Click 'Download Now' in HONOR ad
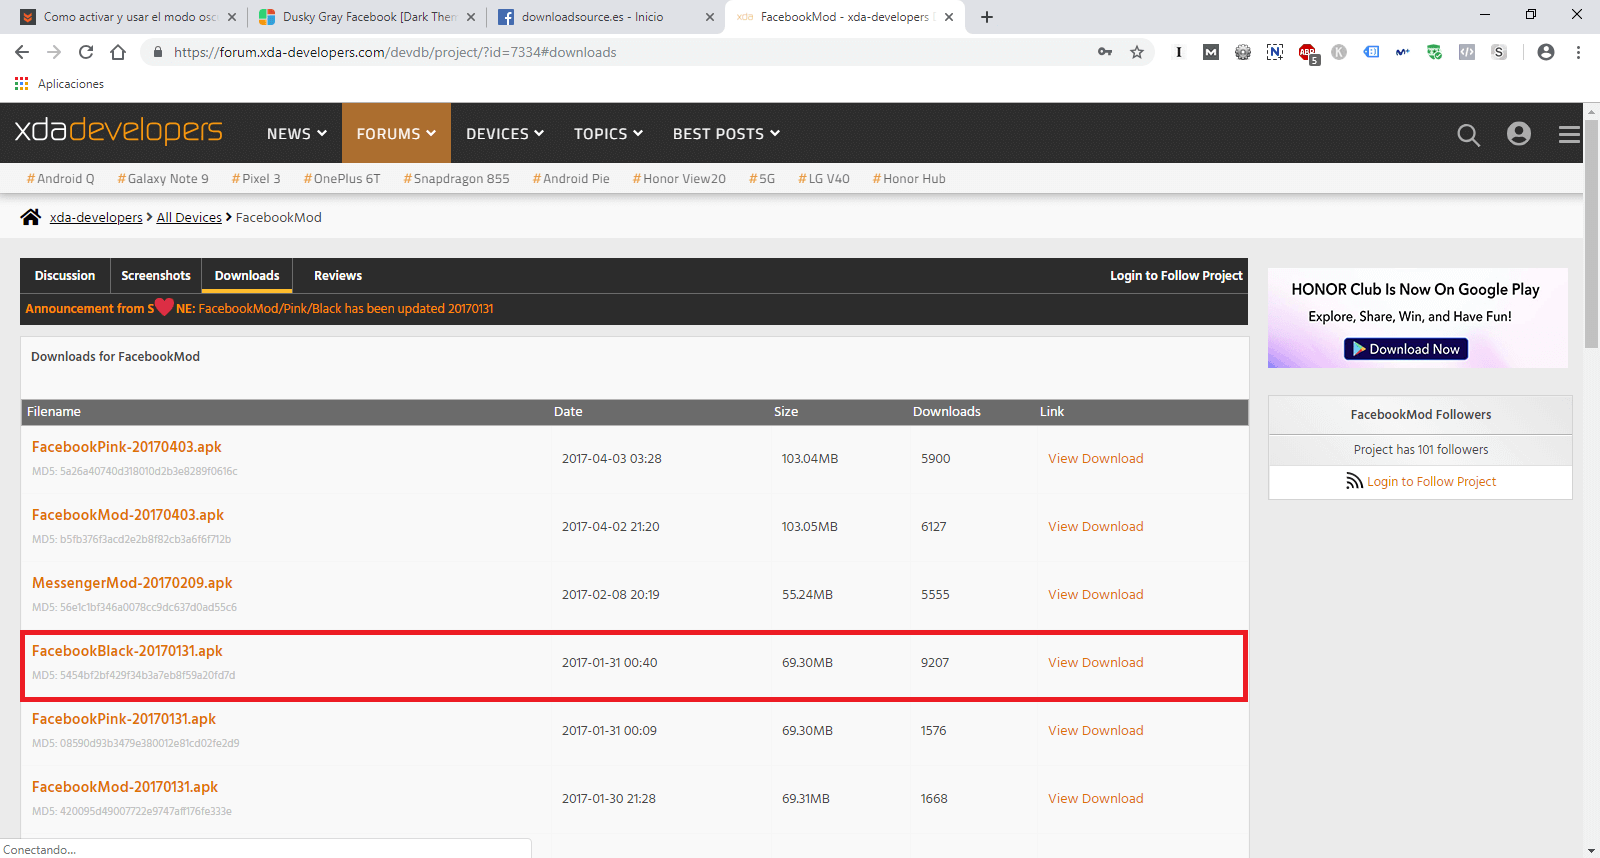 1406,349
